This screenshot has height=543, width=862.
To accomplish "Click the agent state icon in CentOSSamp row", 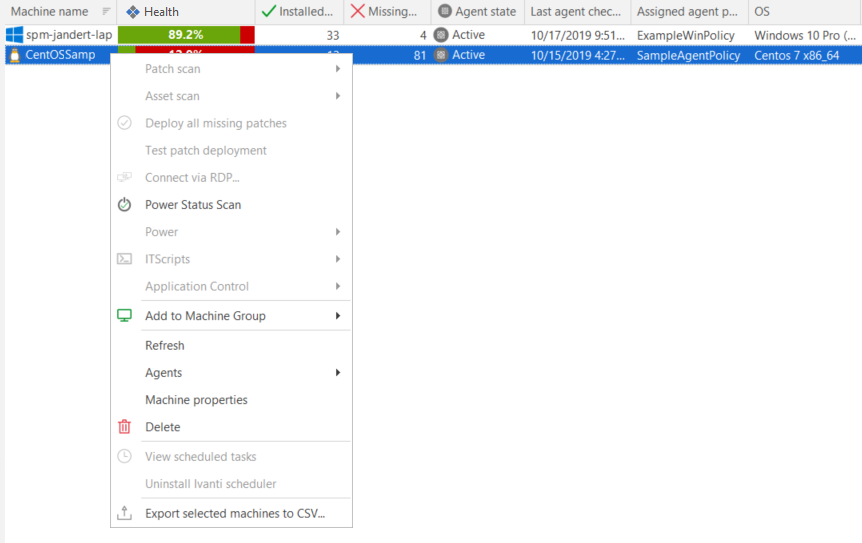I will [440, 55].
